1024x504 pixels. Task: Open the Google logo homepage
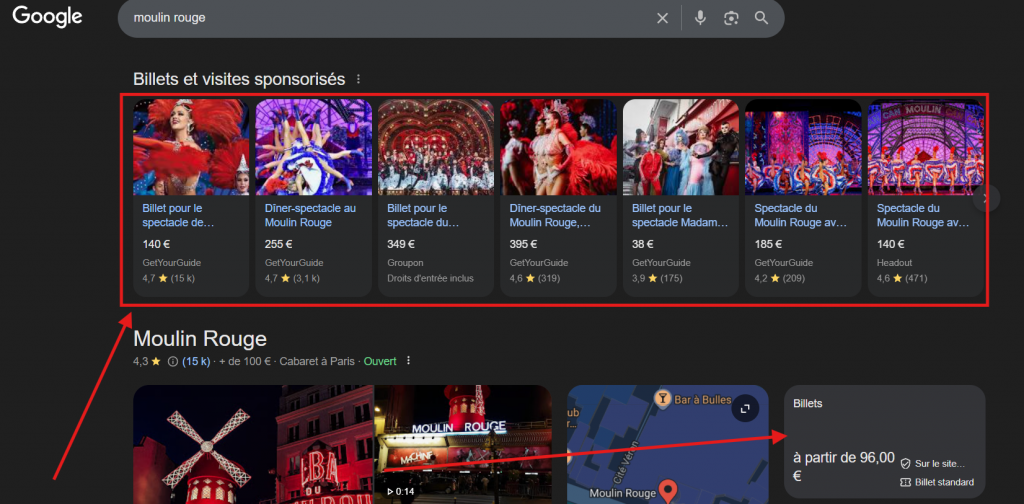click(x=47, y=17)
